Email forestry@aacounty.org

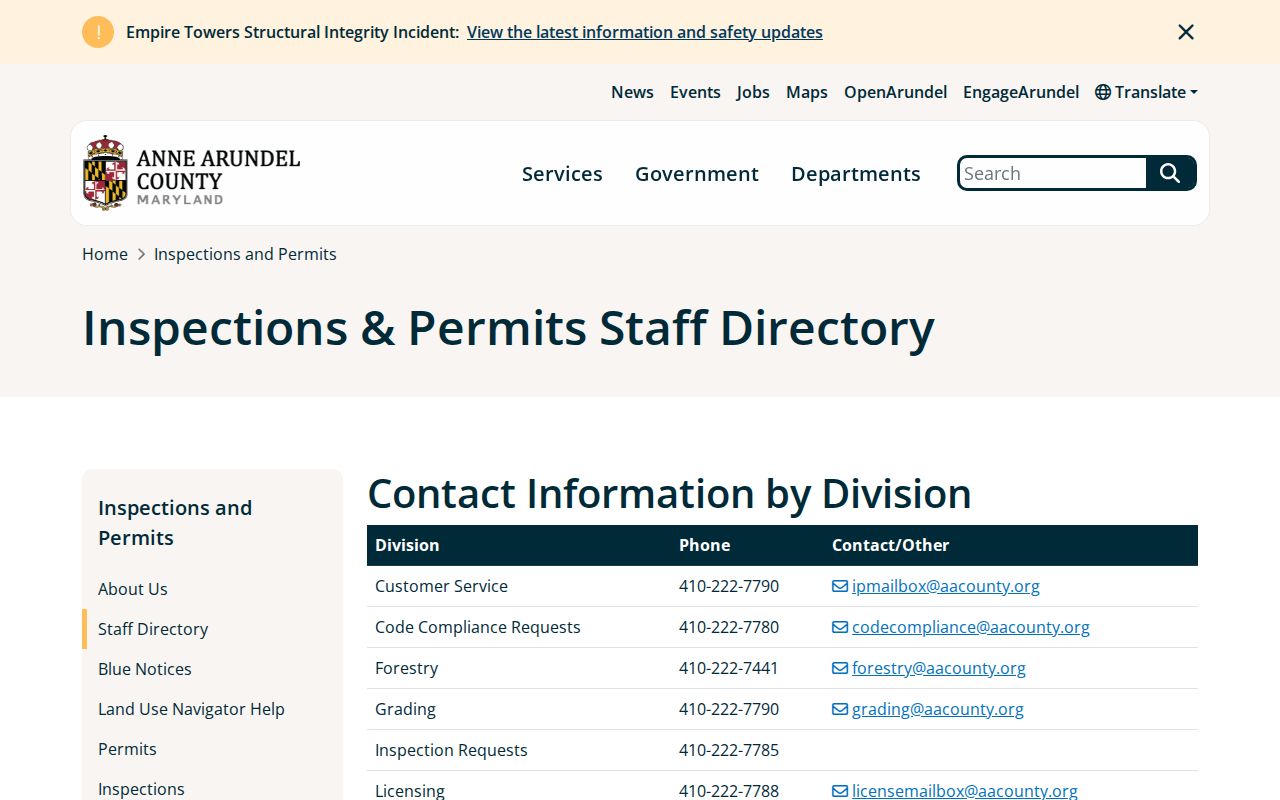coord(939,668)
